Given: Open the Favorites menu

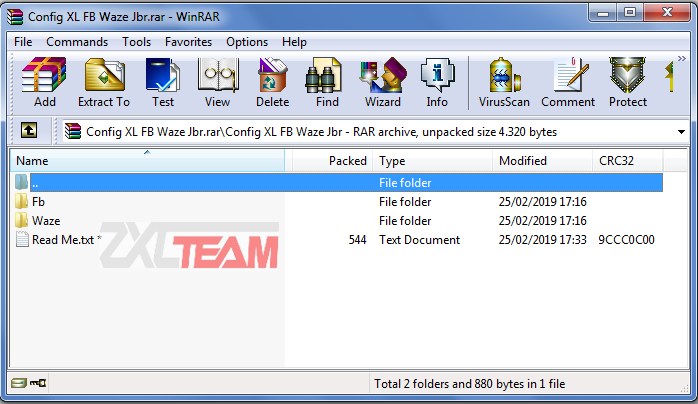Looking at the screenshot, I should click(x=188, y=42).
